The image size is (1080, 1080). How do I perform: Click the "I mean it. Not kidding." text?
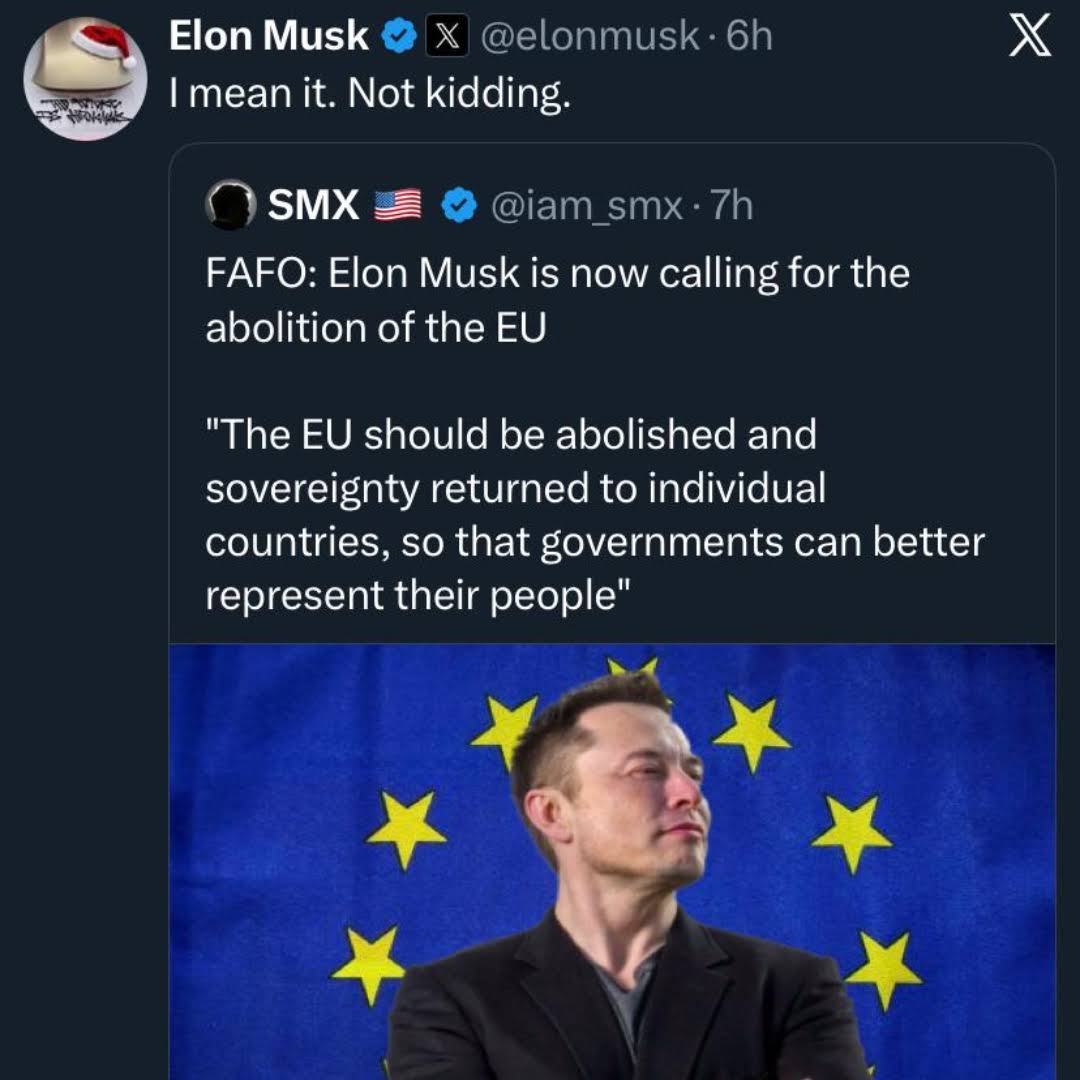tap(370, 94)
